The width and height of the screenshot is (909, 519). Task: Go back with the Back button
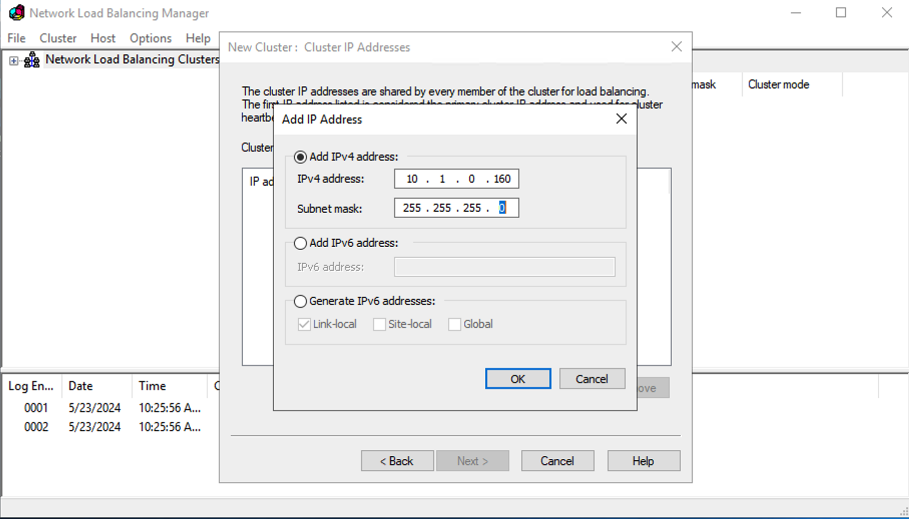point(397,461)
